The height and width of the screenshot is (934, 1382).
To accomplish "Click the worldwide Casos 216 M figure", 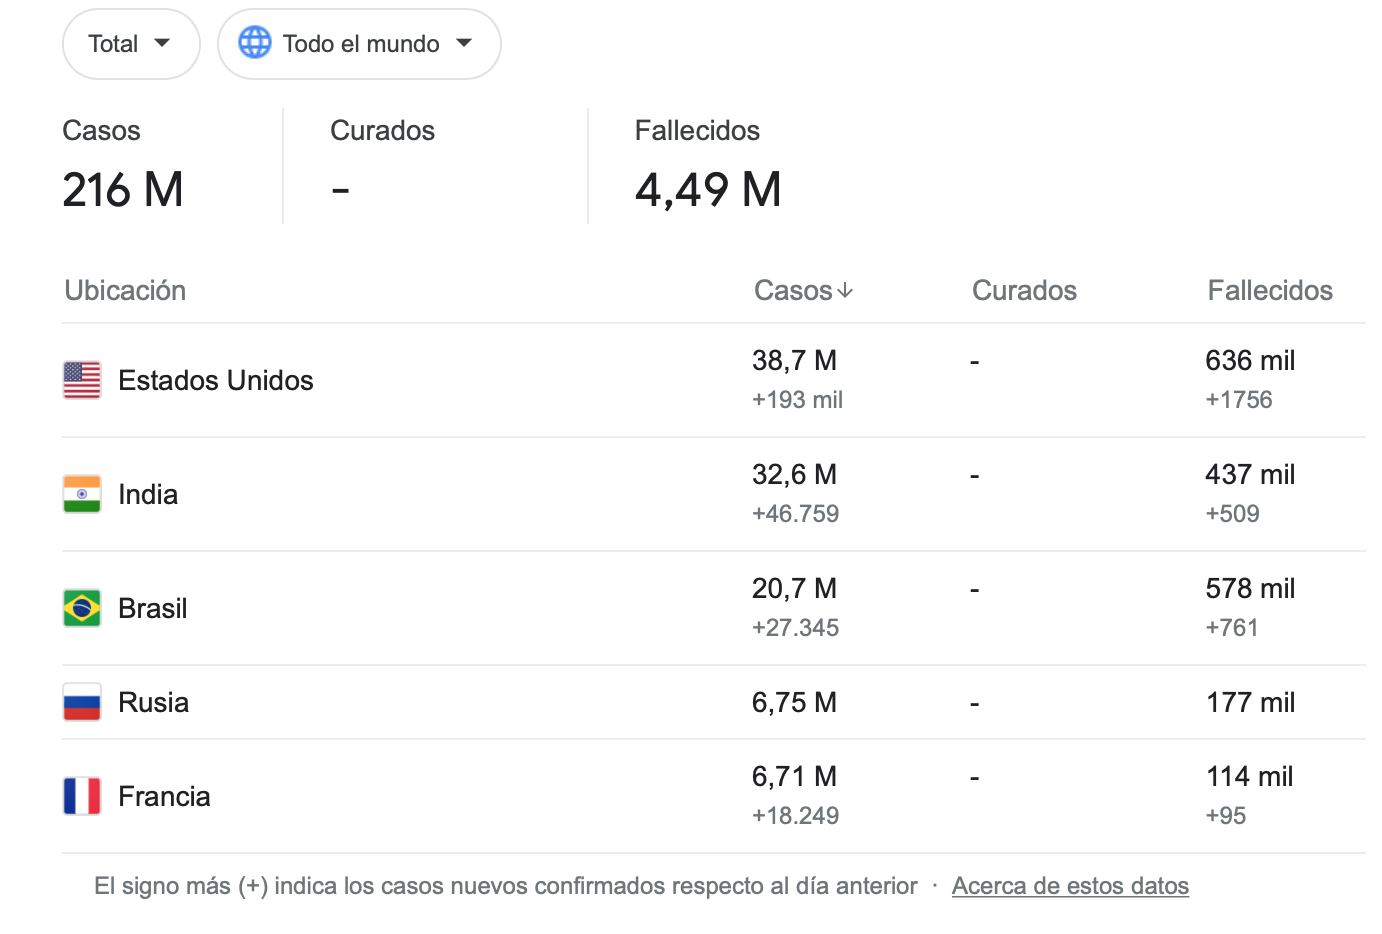I will click(123, 189).
